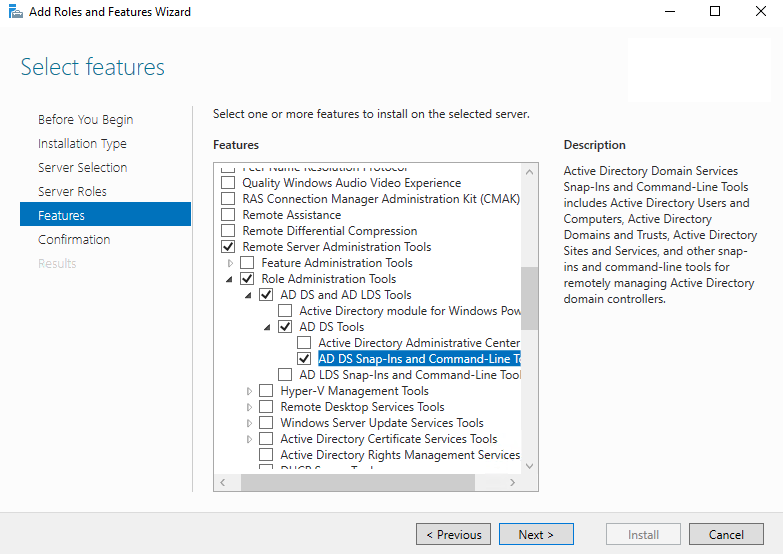Go back with the Previous button
Image resolution: width=783 pixels, height=554 pixels.
453,534
